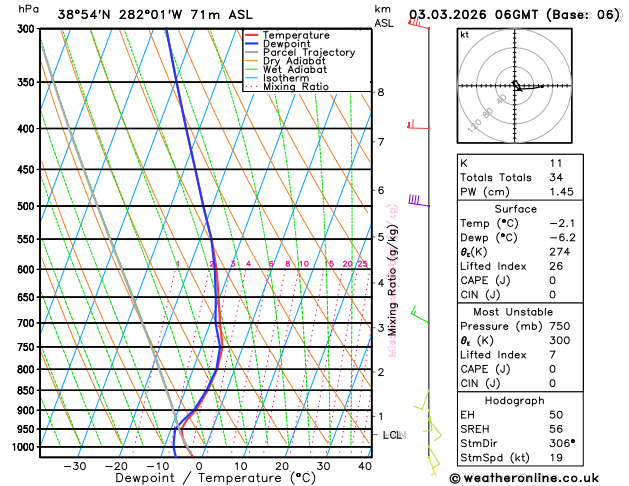Click the 700 pressure level label
Image resolution: width=629 pixels, height=486 pixels.
28,323
